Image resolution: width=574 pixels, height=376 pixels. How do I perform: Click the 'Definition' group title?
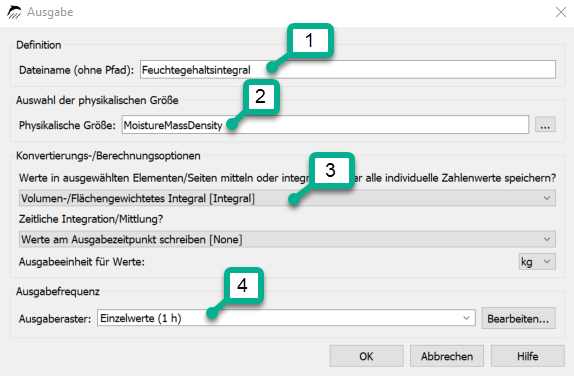tap(38, 45)
